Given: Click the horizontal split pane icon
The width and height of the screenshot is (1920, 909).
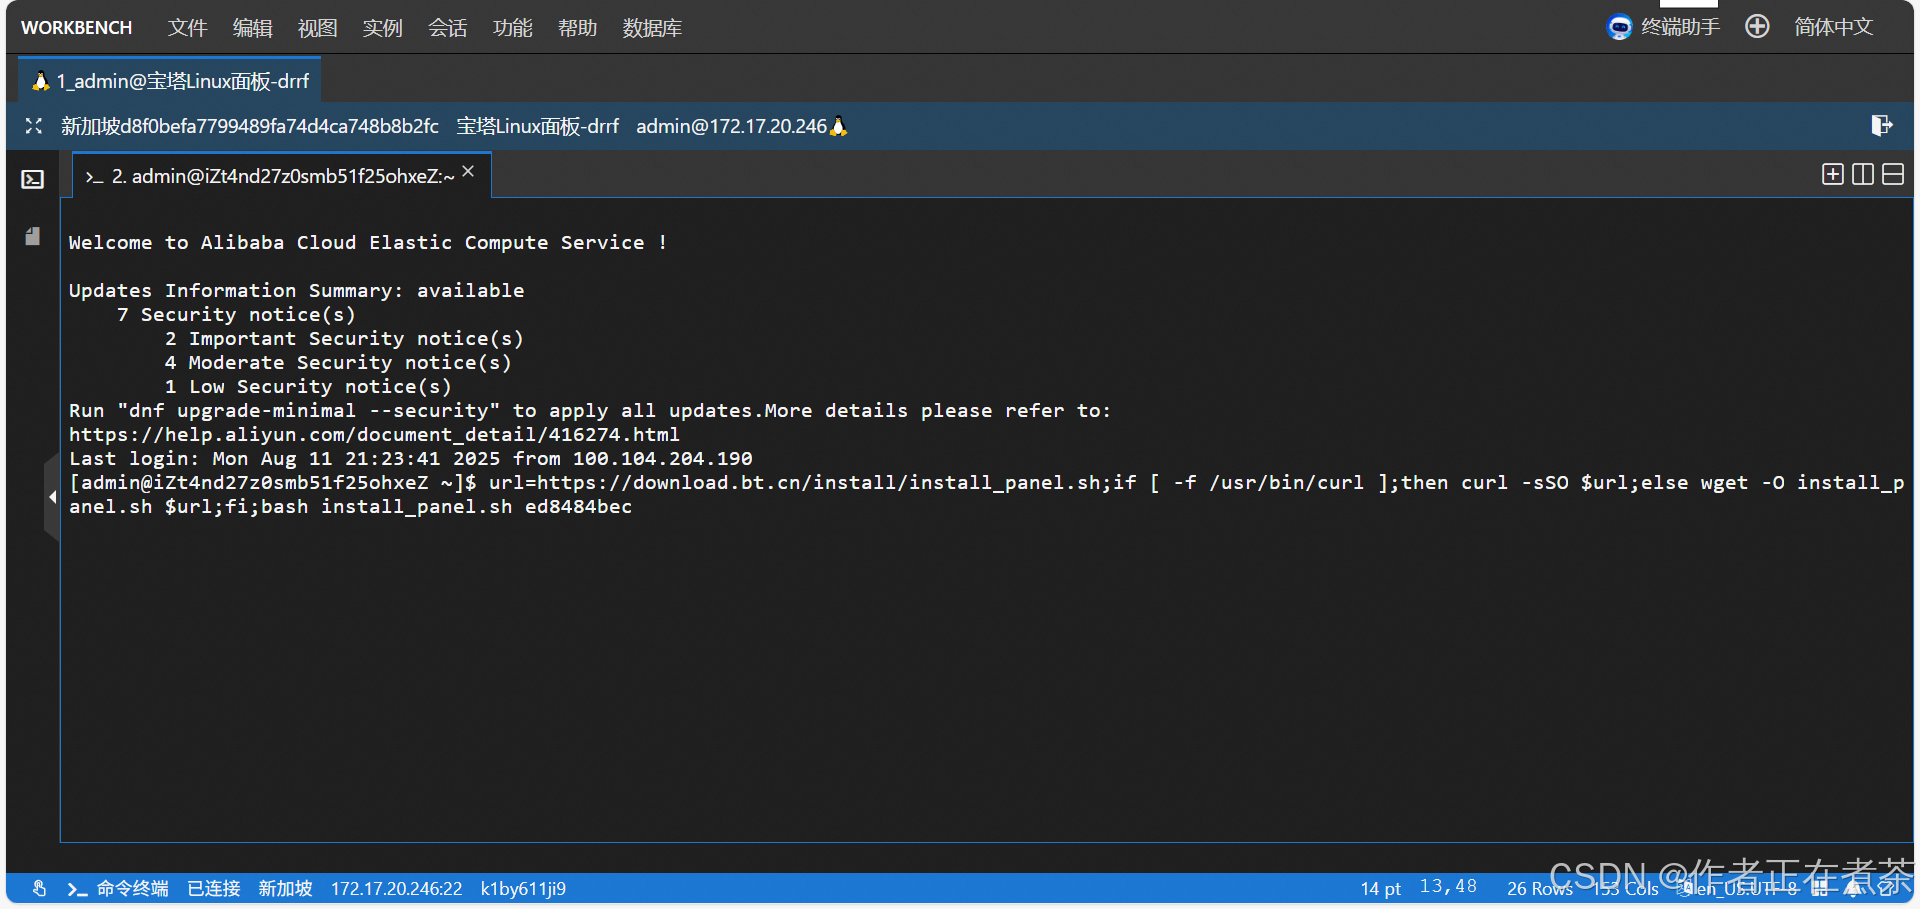Looking at the screenshot, I should pyautogui.click(x=1893, y=174).
